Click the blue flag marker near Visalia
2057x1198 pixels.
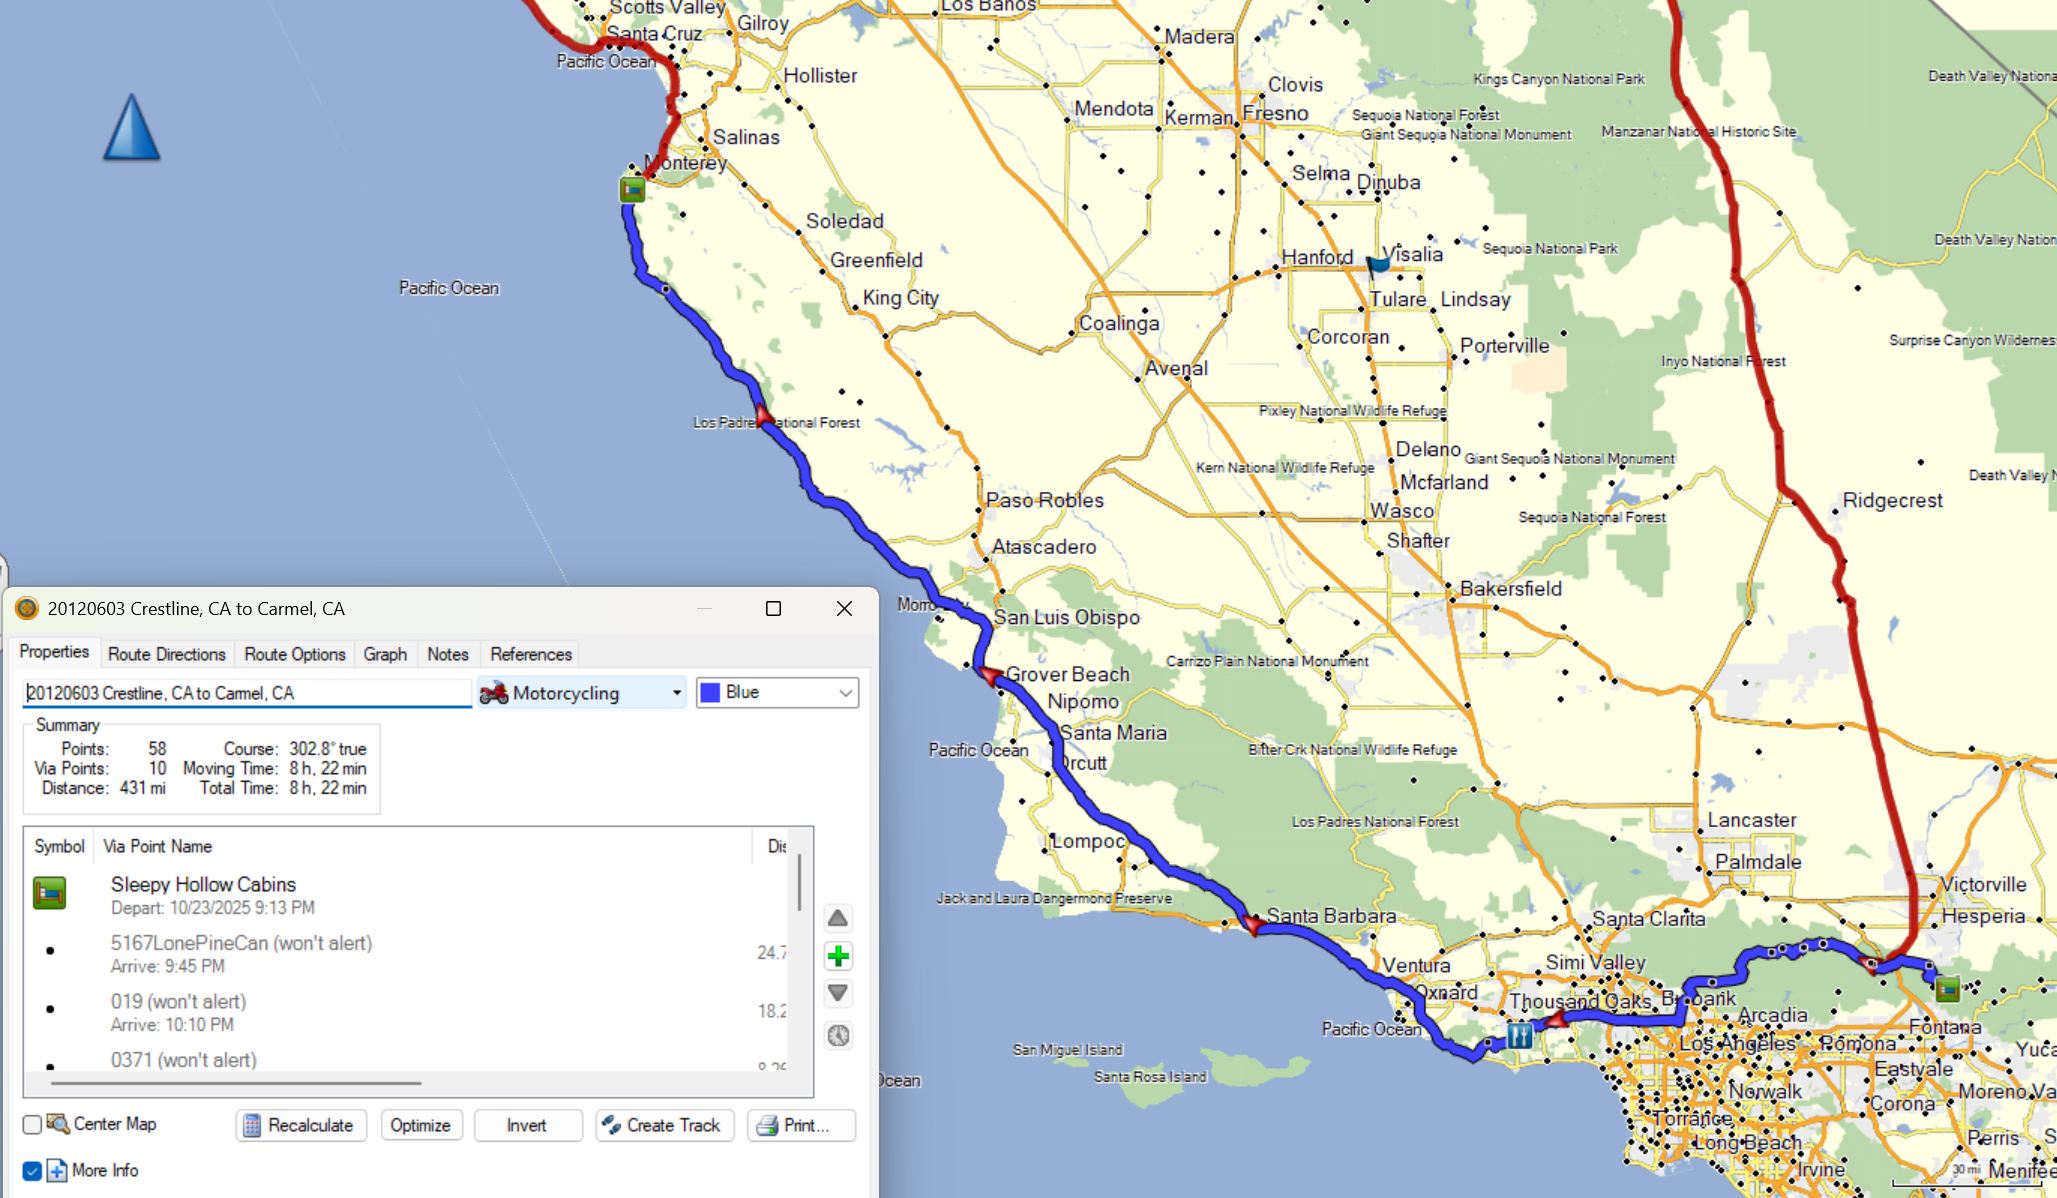click(x=1379, y=263)
